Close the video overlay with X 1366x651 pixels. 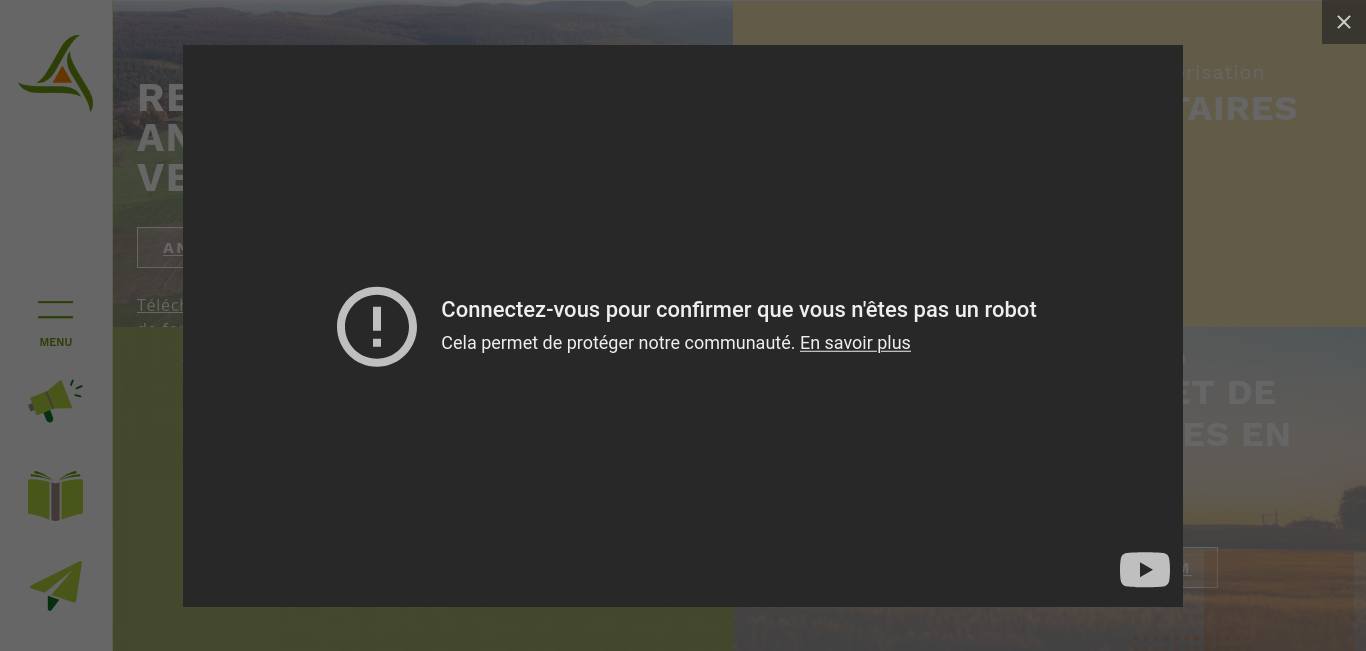[1344, 22]
